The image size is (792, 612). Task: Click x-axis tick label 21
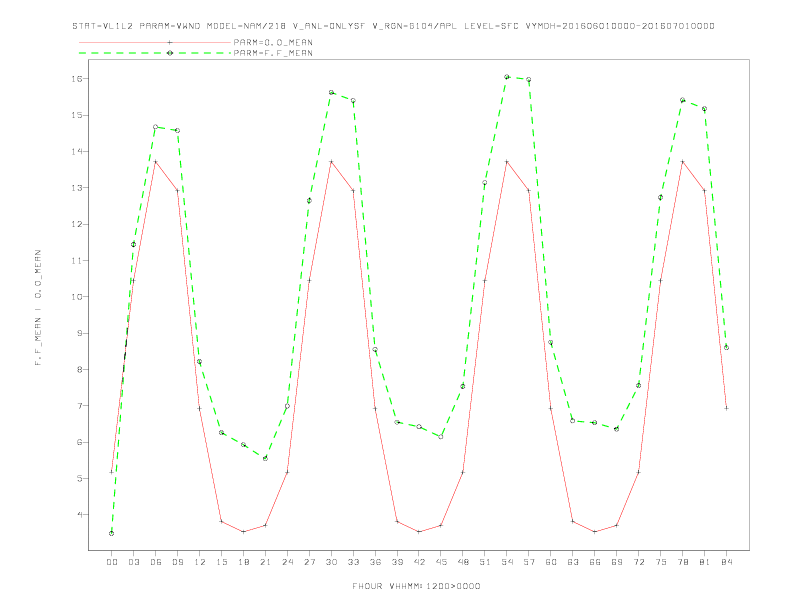[x=265, y=562]
